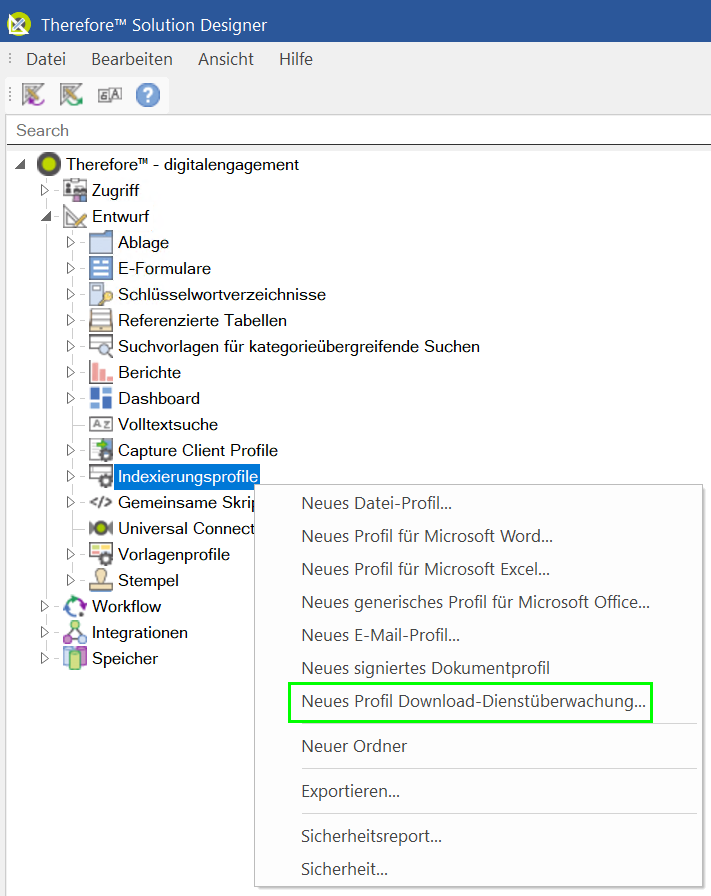The width and height of the screenshot is (711, 896).
Task: Open the Datei menu
Action: point(46,59)
